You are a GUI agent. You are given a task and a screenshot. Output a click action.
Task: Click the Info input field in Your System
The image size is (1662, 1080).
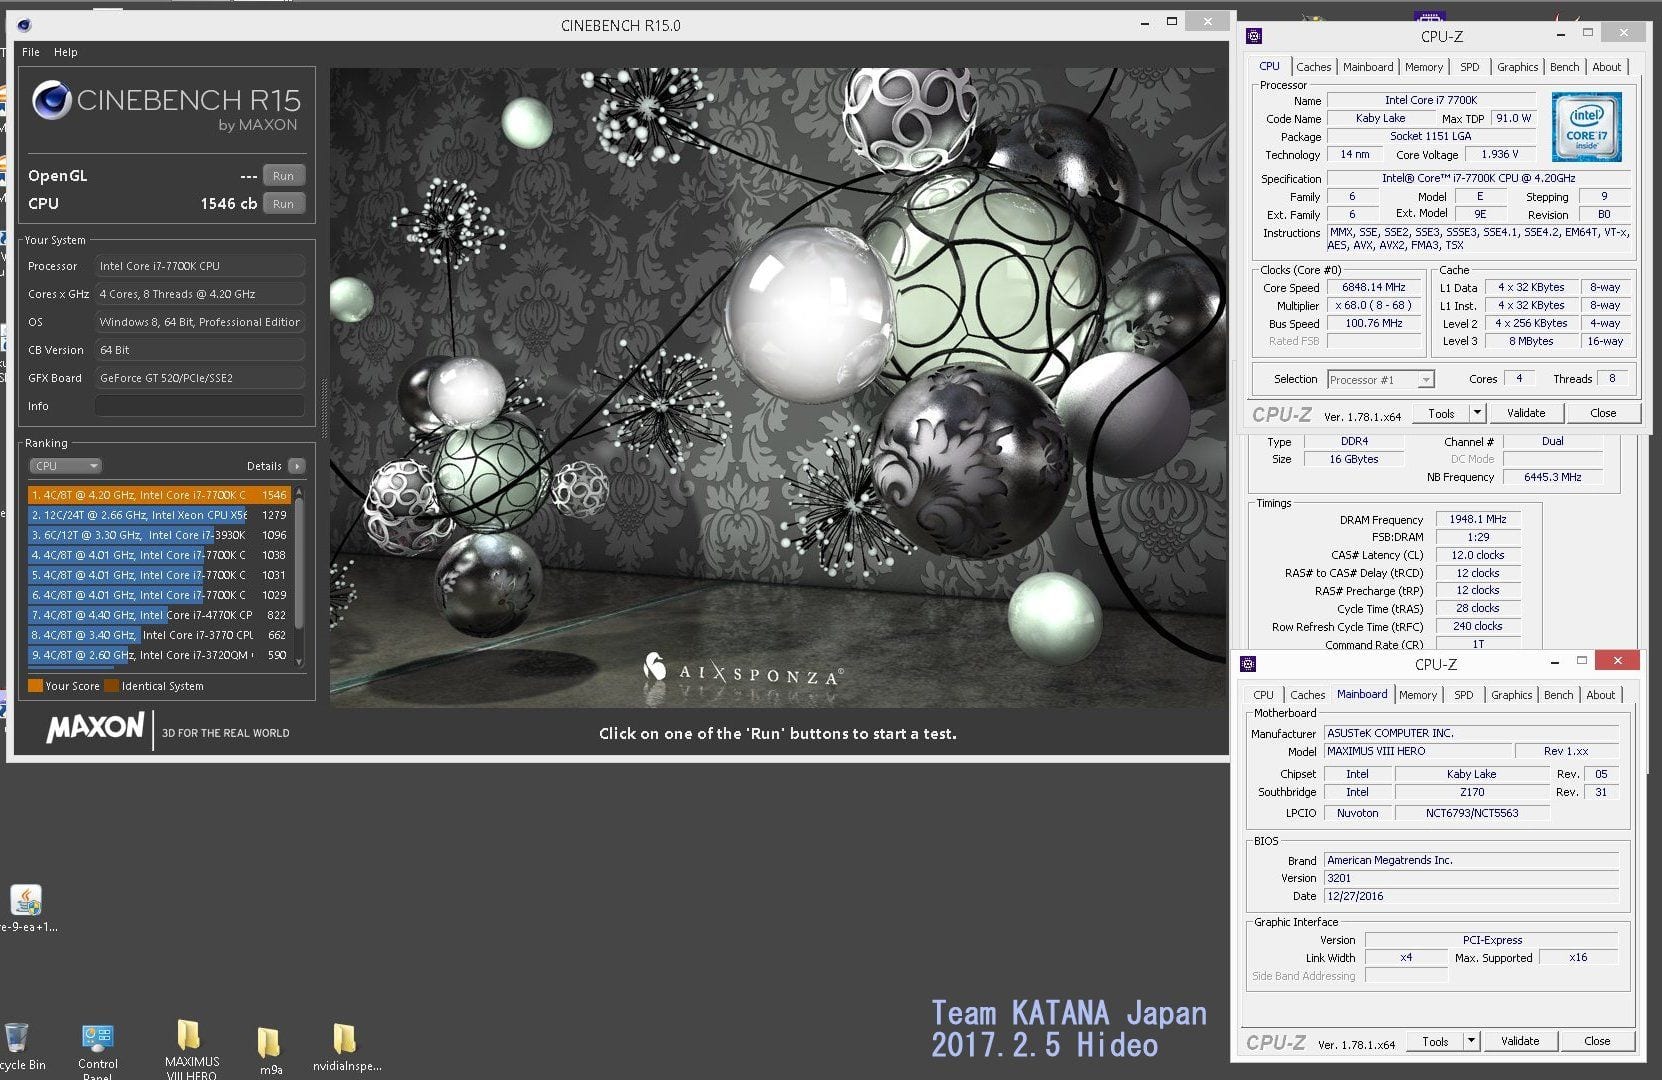(199, 406)
